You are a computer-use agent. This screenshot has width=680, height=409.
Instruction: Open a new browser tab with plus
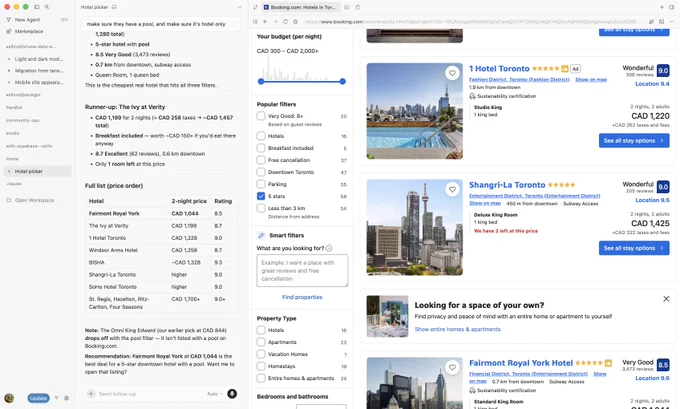pyautogui.click(x=662, y=7)
